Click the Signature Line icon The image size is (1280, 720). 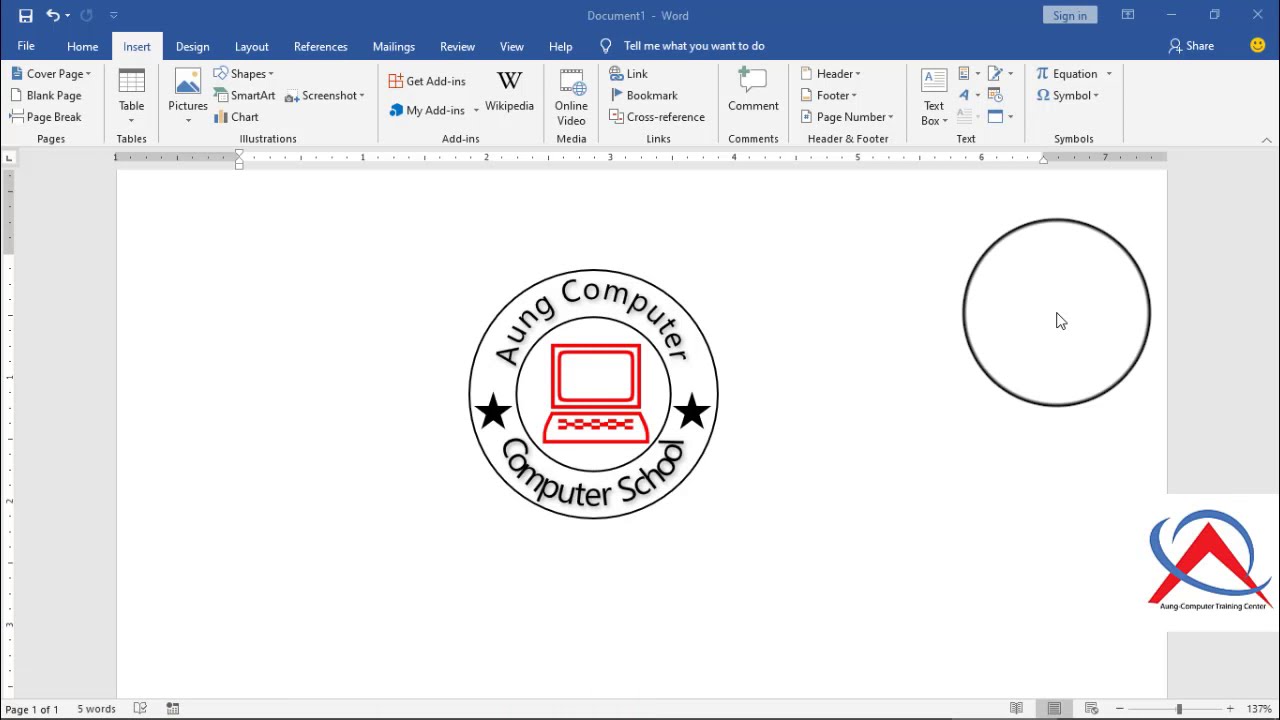pyautogui.click(x=995, y=74)
